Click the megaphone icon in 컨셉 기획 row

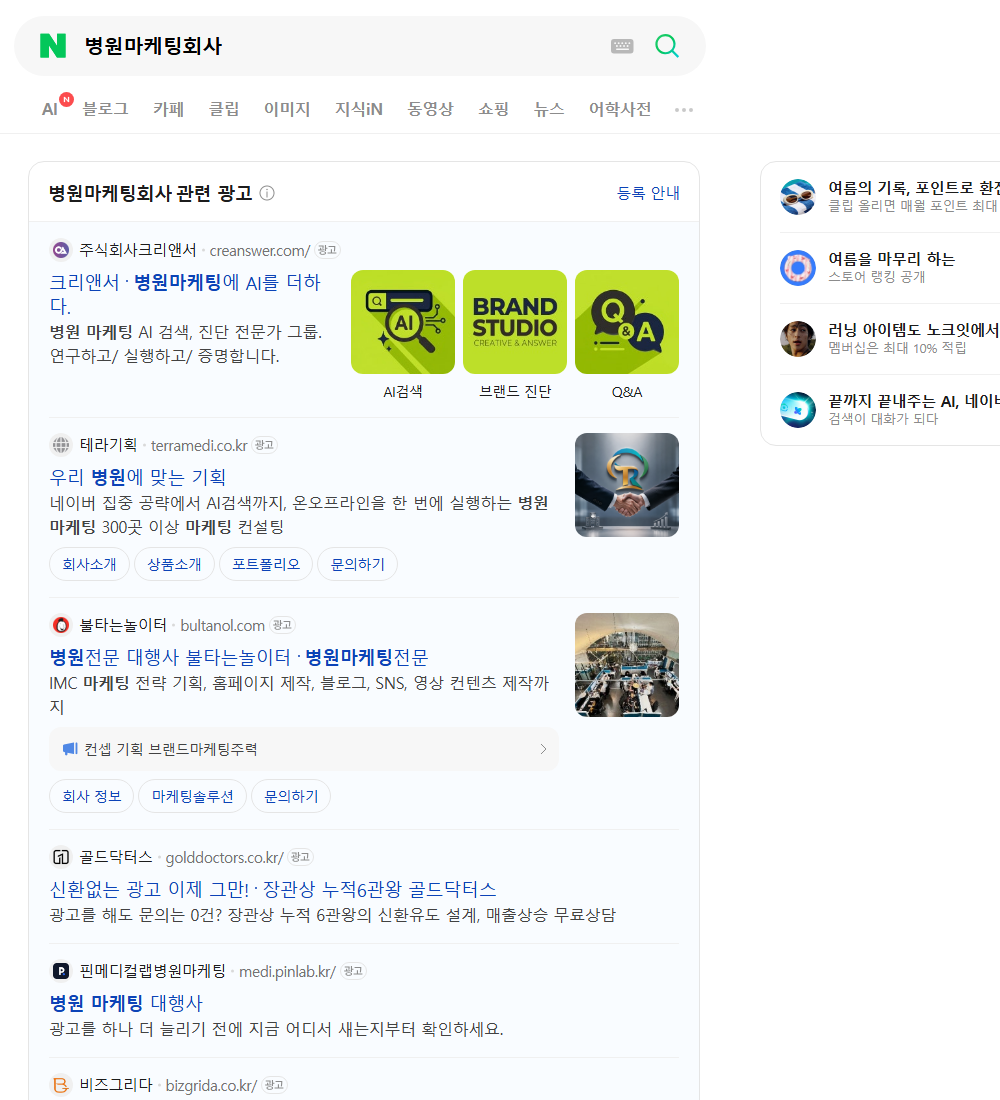pyautogui.click(x=69, y=749)
